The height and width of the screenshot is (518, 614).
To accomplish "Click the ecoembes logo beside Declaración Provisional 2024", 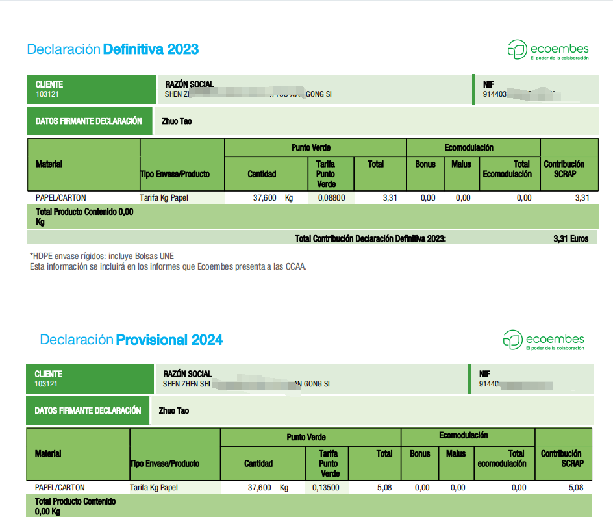I will coord(544,339).
